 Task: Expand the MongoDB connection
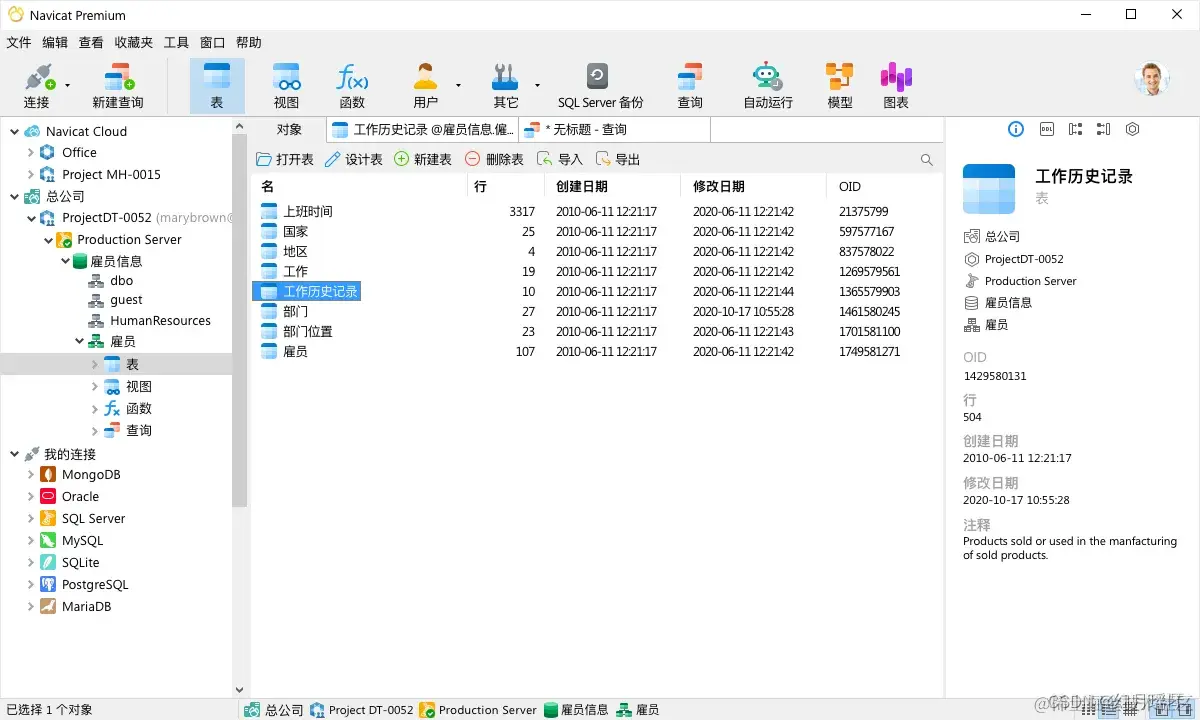[x=32, y=474]
